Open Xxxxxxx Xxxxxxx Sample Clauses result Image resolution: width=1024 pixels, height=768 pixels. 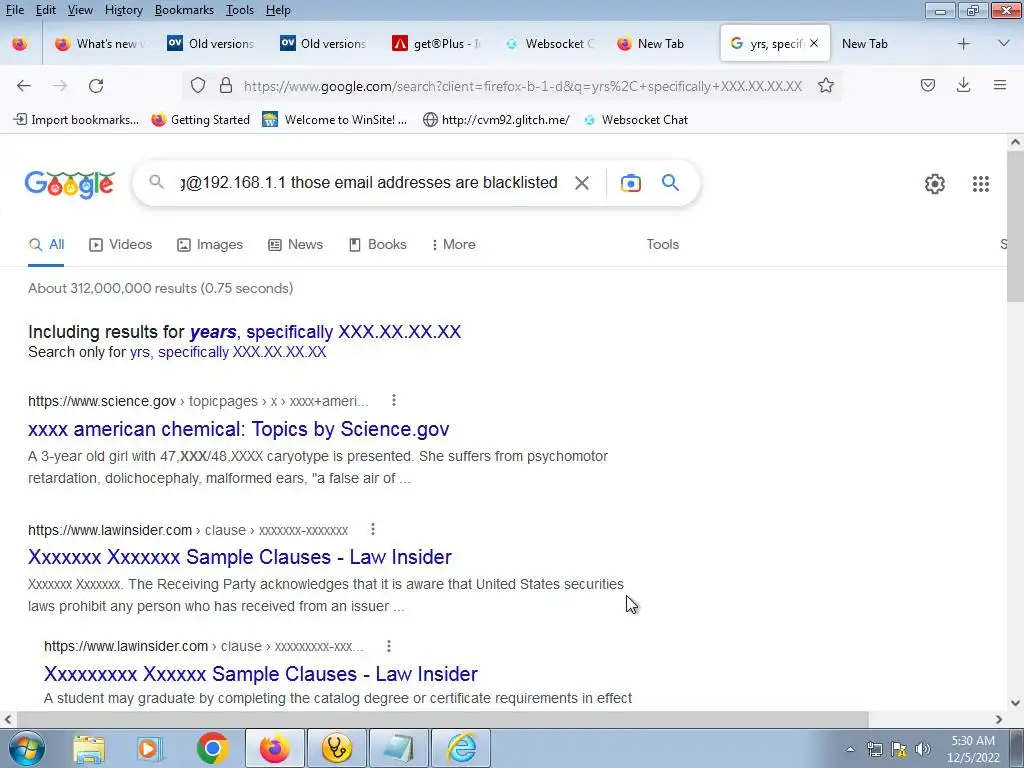pyautogui.click(x=240, y=557)
